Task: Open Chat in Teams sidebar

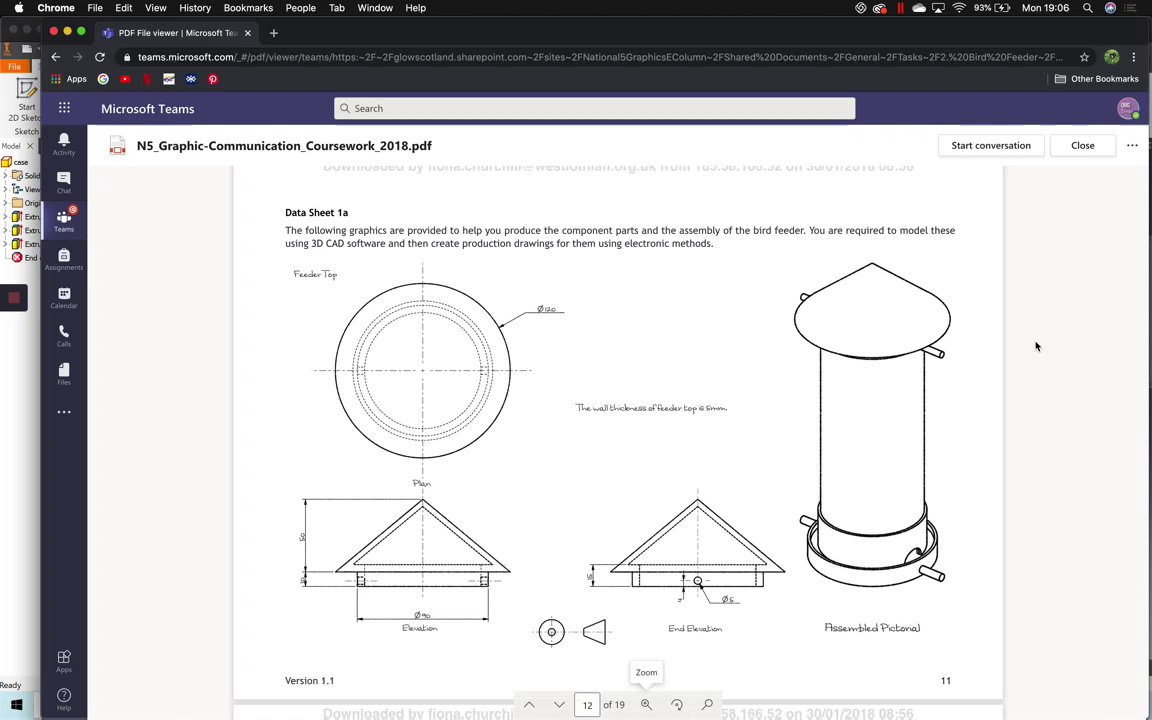Action: [x=64, y=182]
